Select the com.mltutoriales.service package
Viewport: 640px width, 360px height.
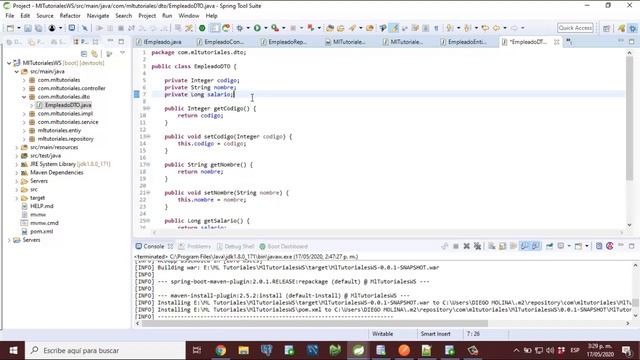point(68,122)
